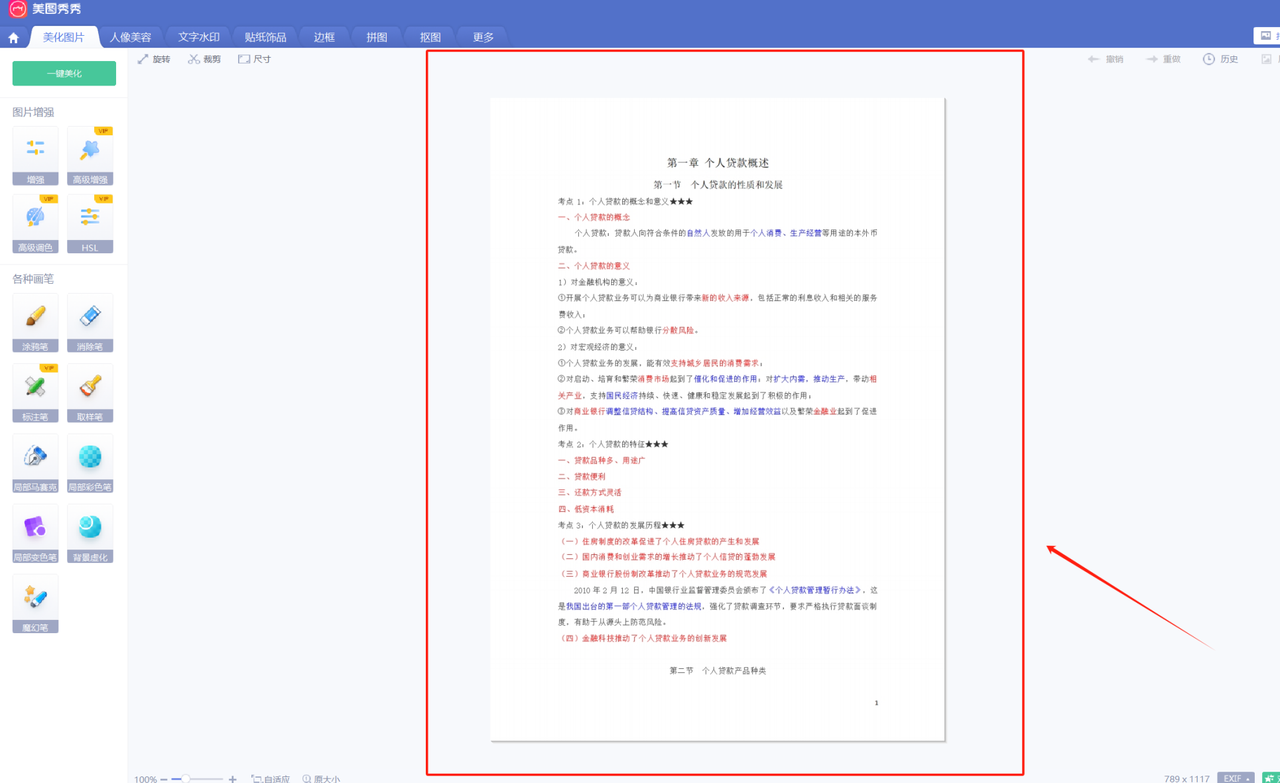Open the HSL adjustment tool

(90, 224)
